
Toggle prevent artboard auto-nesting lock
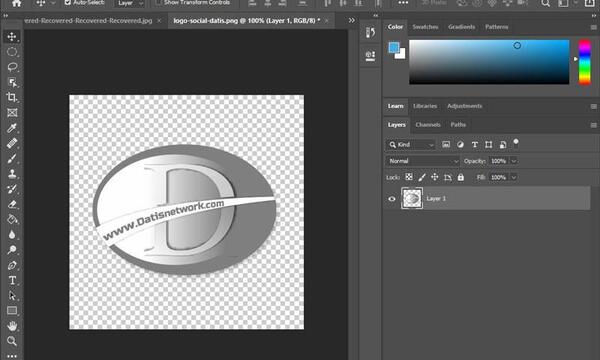coord(448,177)
